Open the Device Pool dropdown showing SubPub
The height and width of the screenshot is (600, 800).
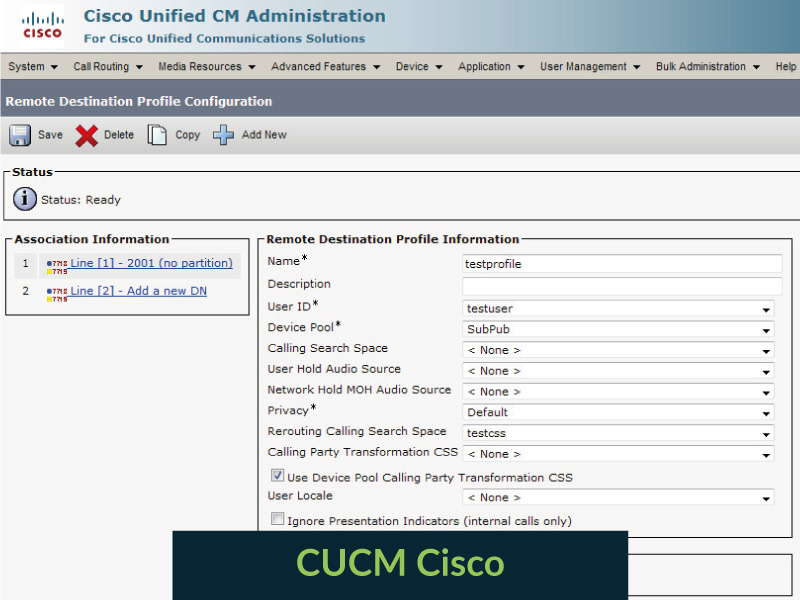[618, 330]
